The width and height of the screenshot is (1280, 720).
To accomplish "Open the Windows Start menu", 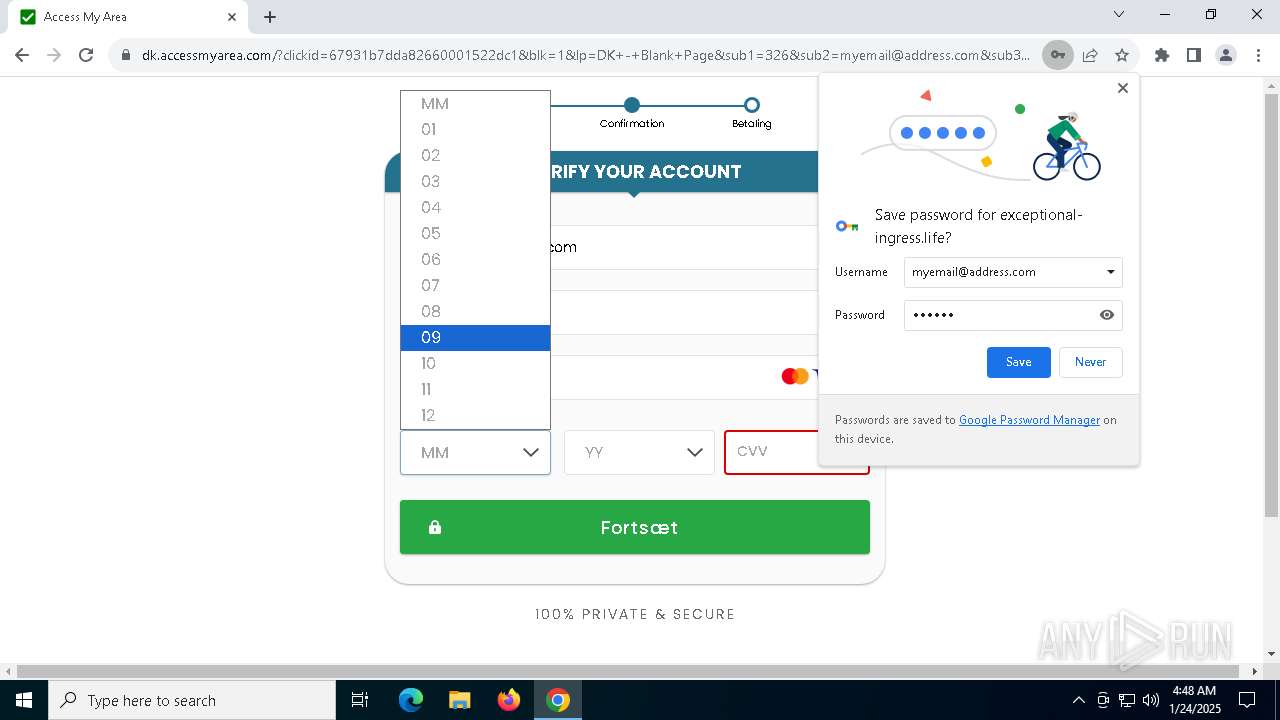I will click(x=24, y=700).
